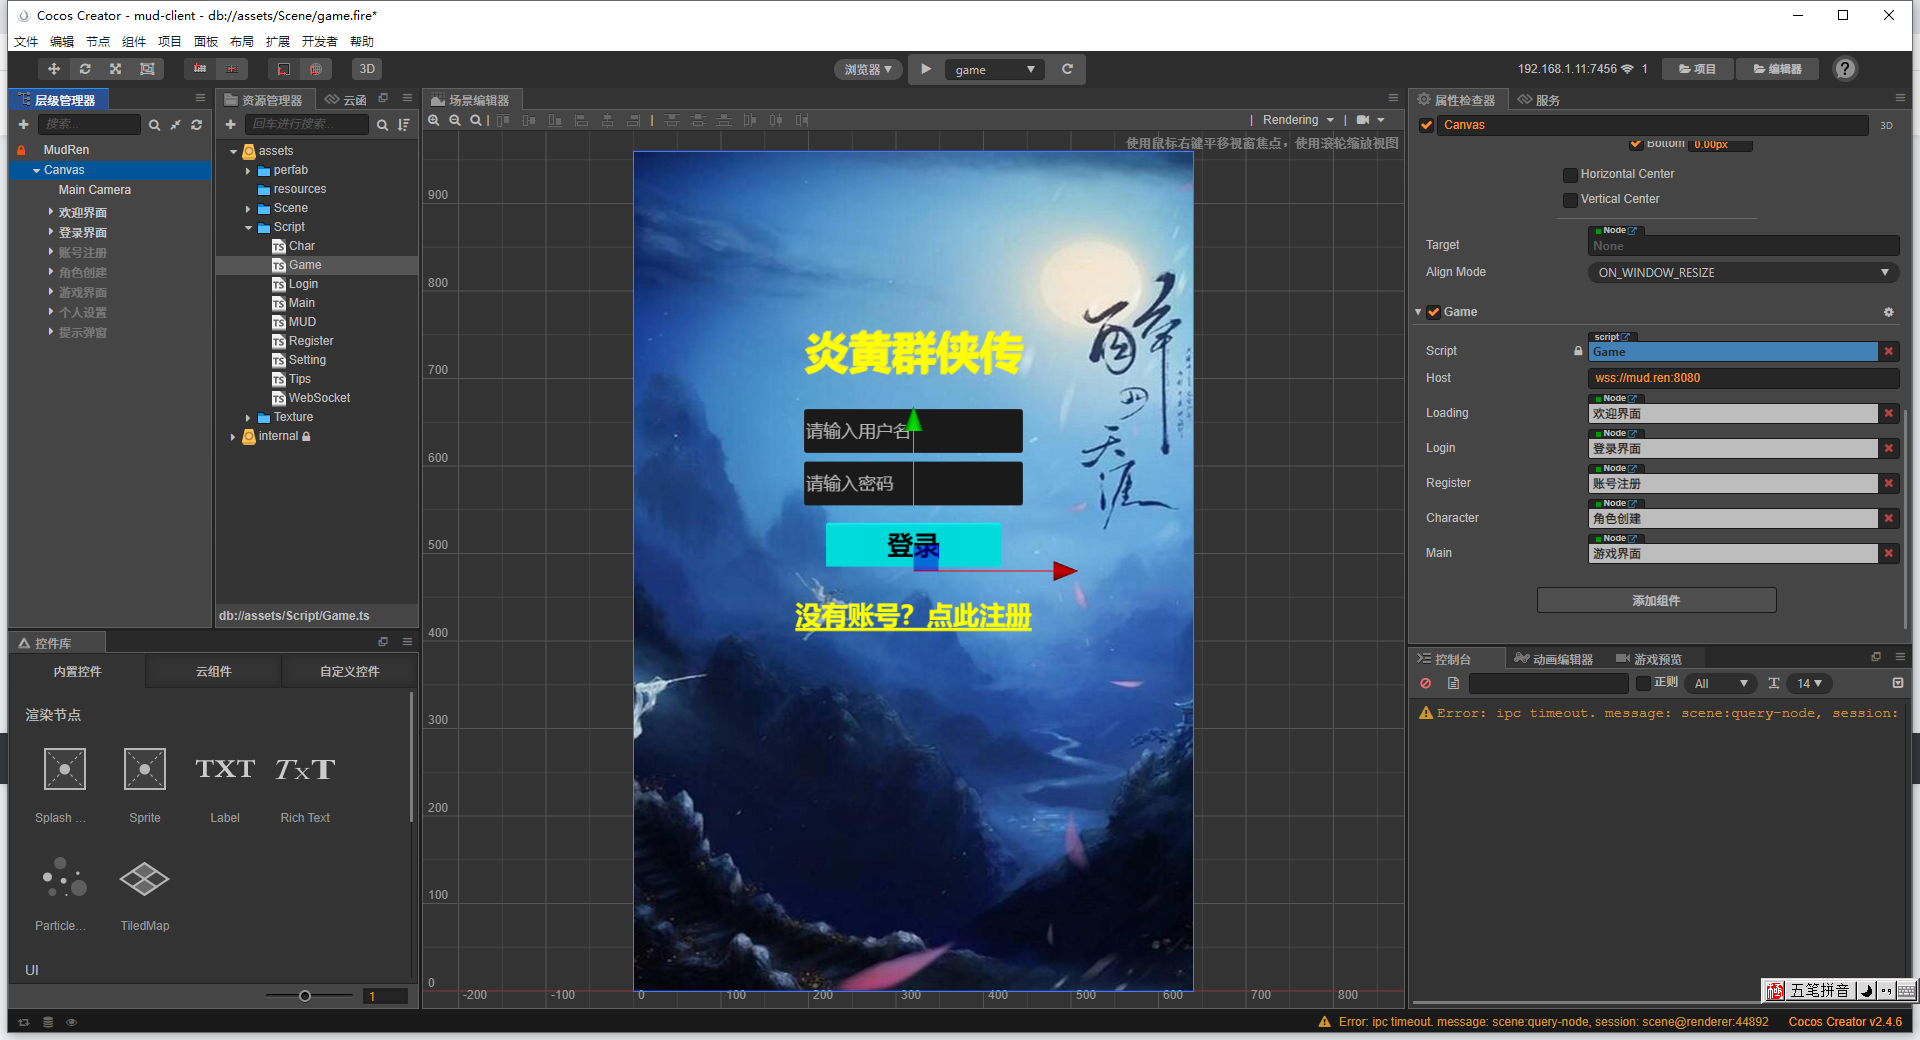Select the Move transform tool
The width and height of the screenshot is (1920, 1040).
pos(54,69)
